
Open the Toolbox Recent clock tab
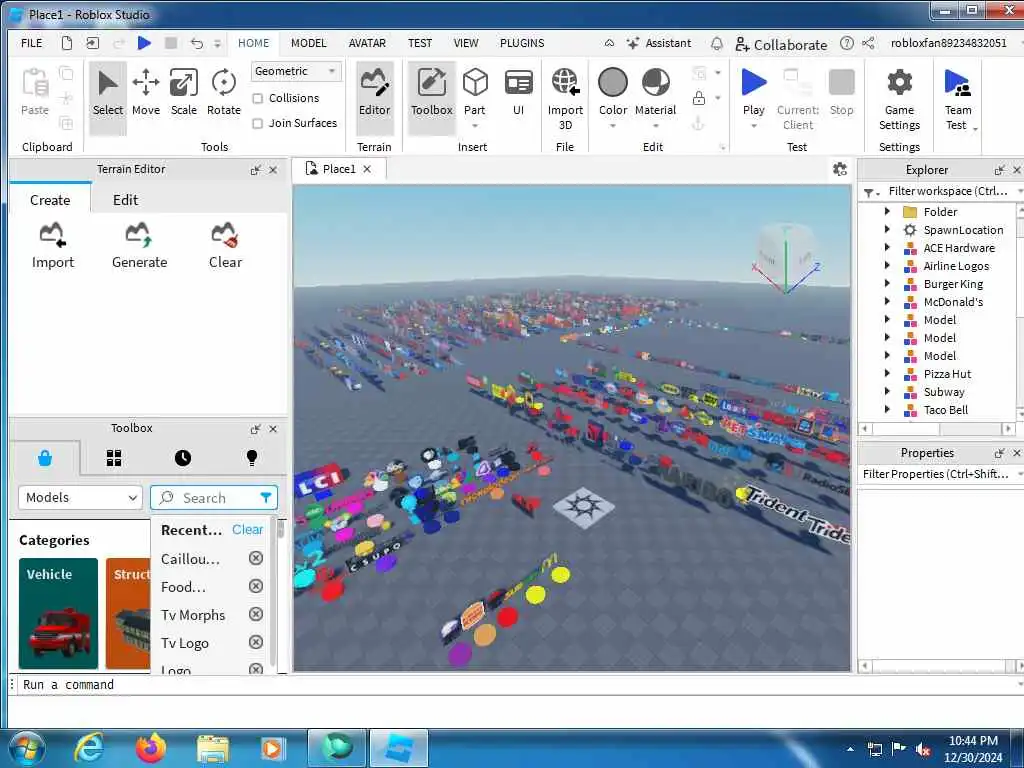[x=183, y=458]
